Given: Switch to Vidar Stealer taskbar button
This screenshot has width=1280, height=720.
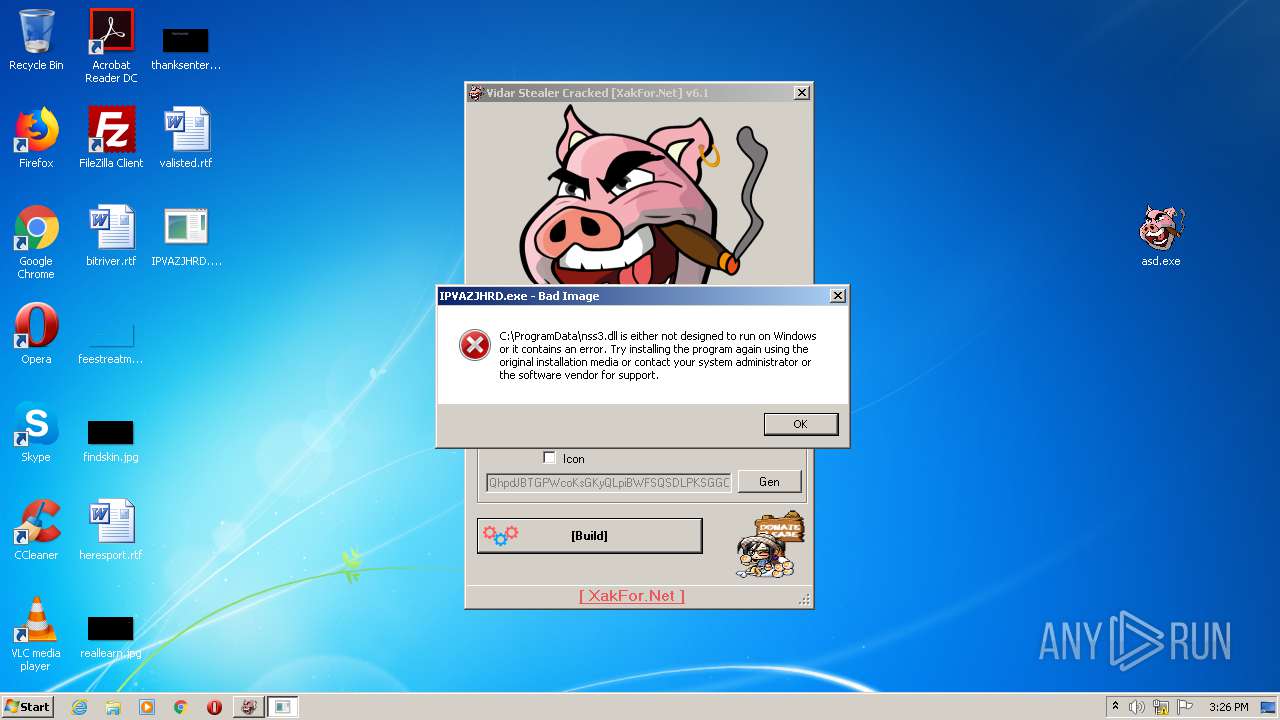Looking at the screenshot, I should coord(248,707).
